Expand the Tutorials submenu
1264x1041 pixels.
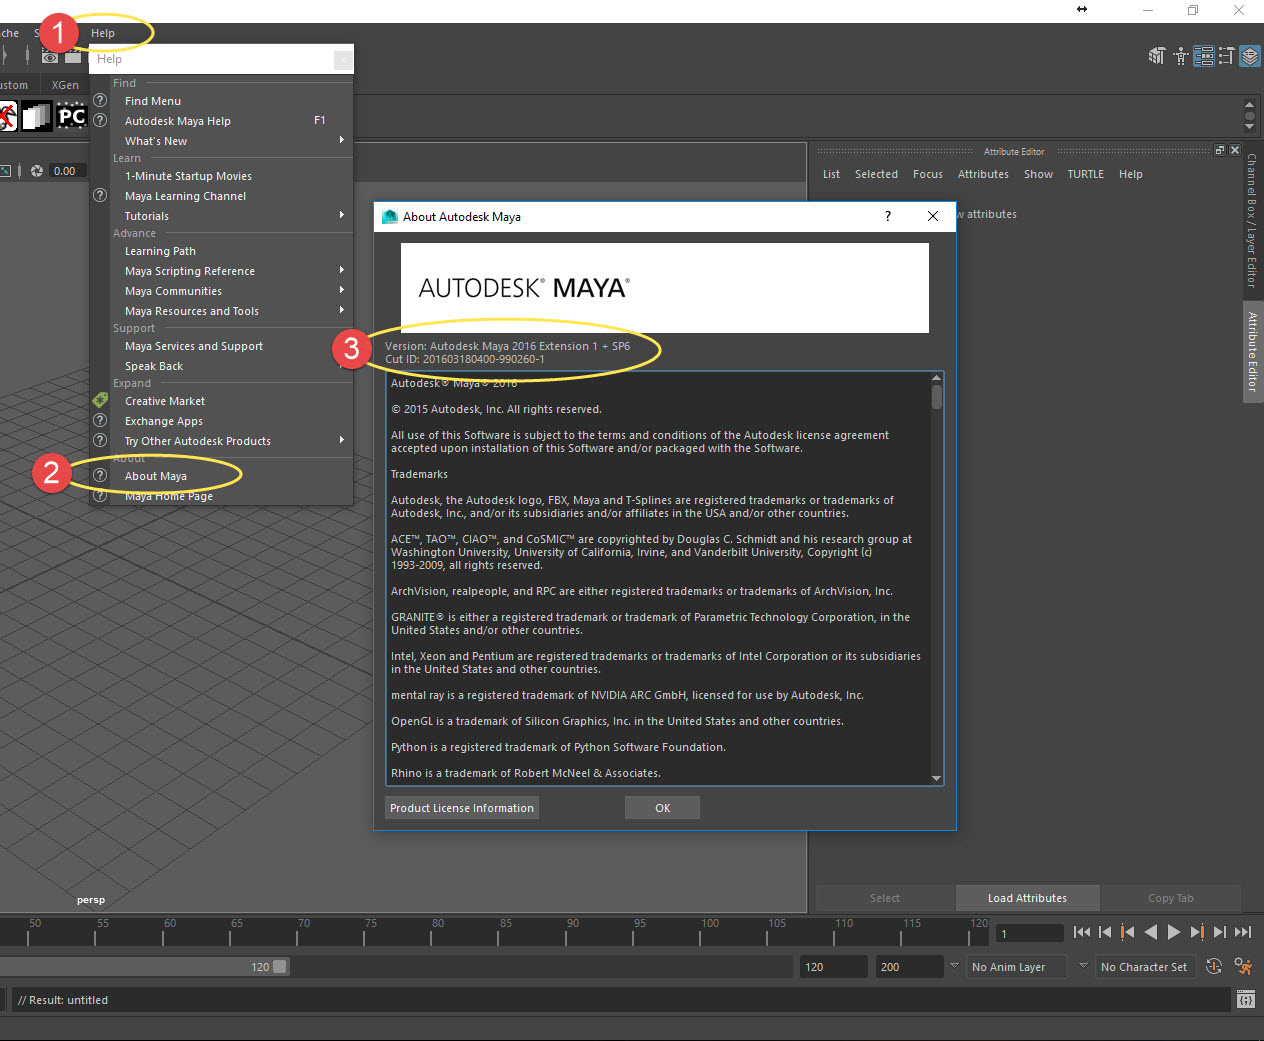point(342,215)
